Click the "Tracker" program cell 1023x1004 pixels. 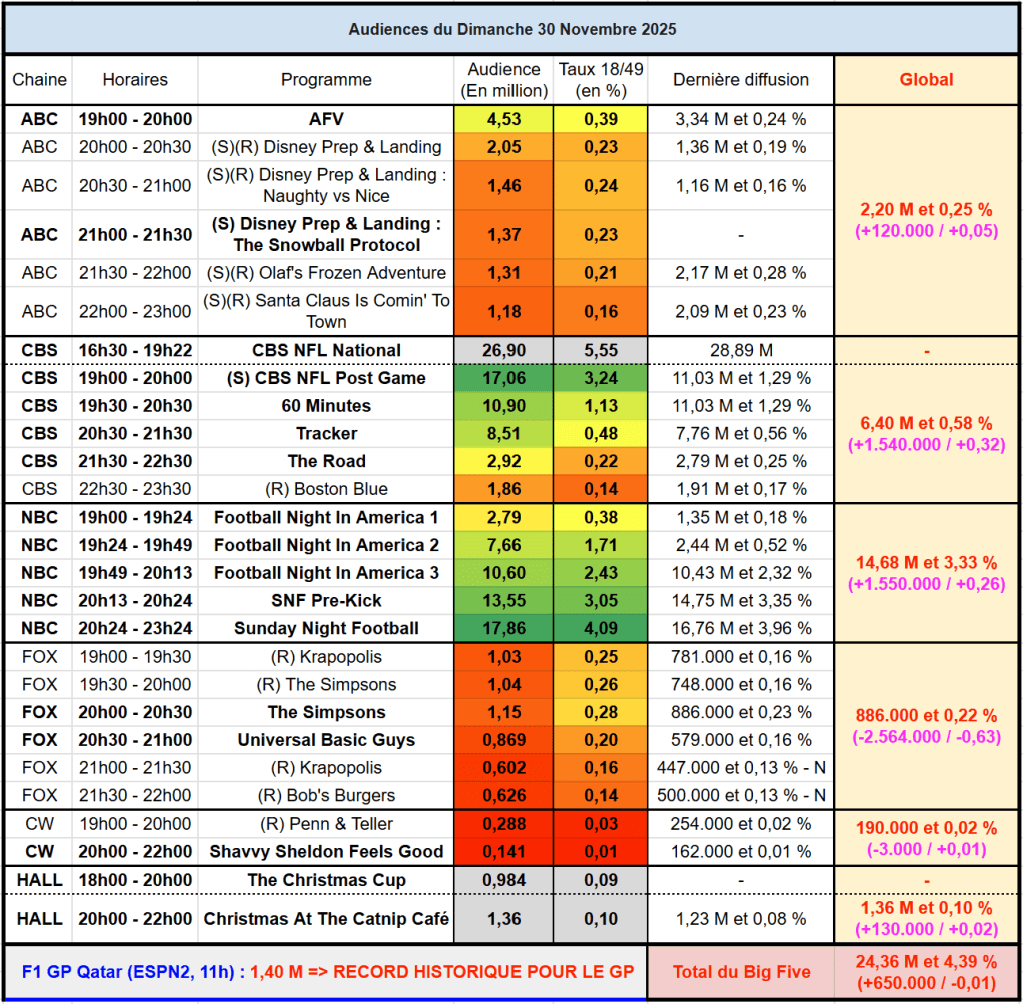326,434
